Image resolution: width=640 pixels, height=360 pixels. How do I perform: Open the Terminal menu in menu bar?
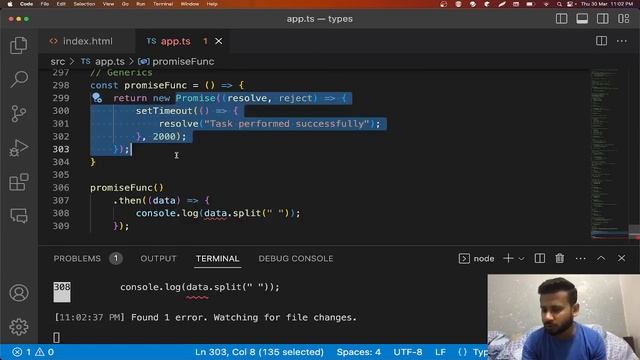click(x=163, y=4)
